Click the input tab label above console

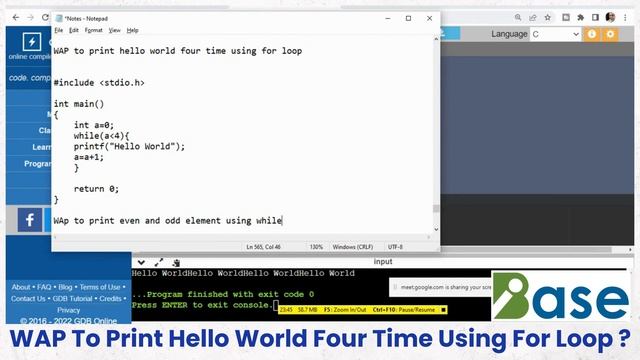[x=382, y=262]
